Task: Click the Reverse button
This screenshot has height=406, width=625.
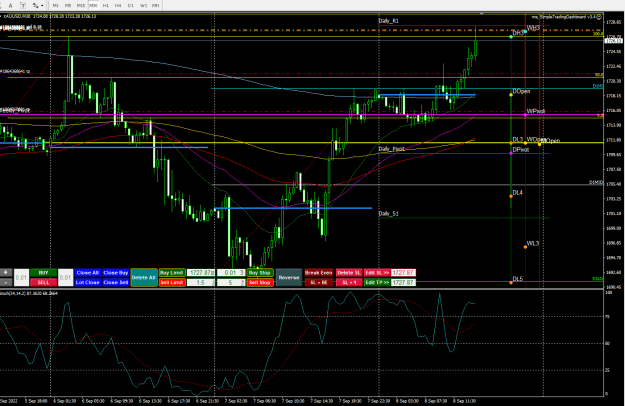Action: point(289,278)
